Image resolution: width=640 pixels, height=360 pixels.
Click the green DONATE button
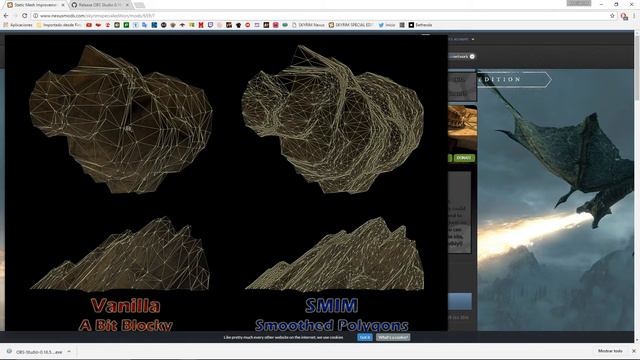pyautogui.click(x=463, y=158)
